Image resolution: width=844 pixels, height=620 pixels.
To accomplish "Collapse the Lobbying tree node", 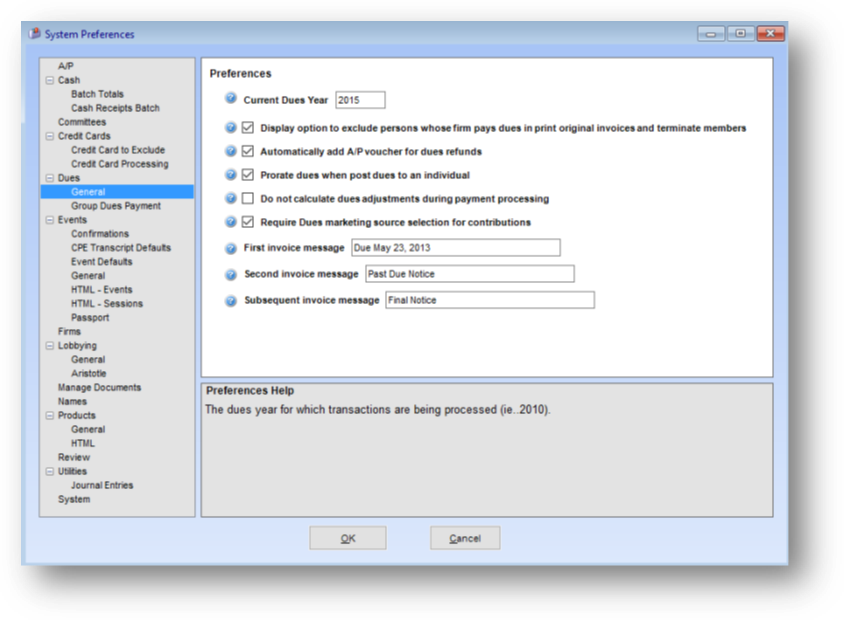I will [x=50, y=346].
